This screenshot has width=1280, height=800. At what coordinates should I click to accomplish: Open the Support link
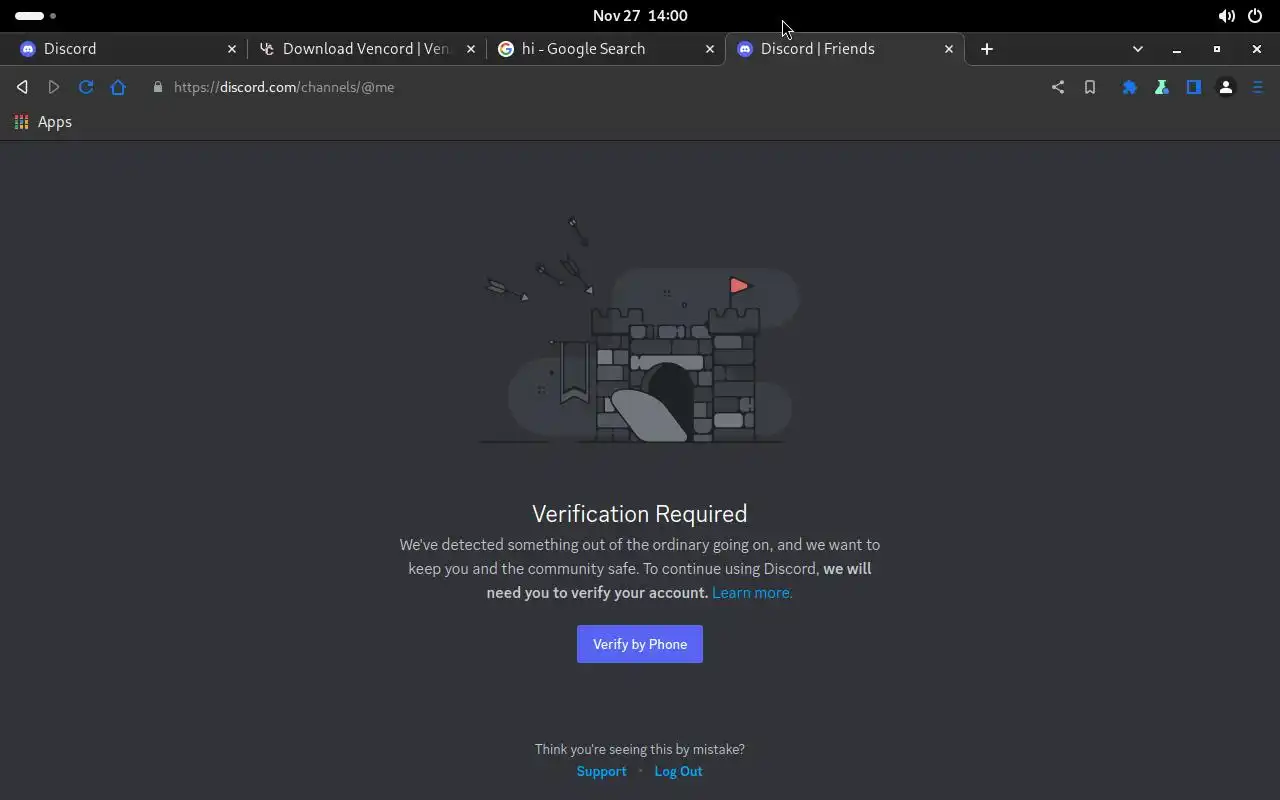coord(601,771)
